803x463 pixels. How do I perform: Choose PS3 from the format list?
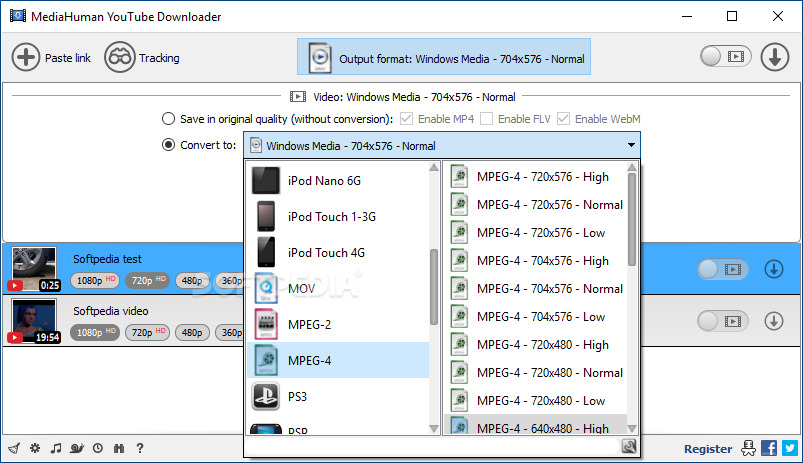point(338,396)
